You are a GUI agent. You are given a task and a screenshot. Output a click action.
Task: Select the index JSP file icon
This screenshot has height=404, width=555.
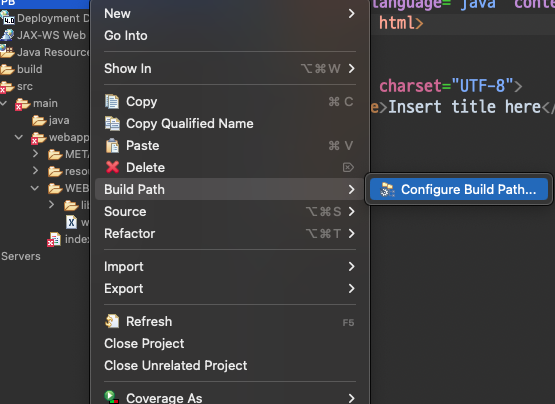point(55,239)
